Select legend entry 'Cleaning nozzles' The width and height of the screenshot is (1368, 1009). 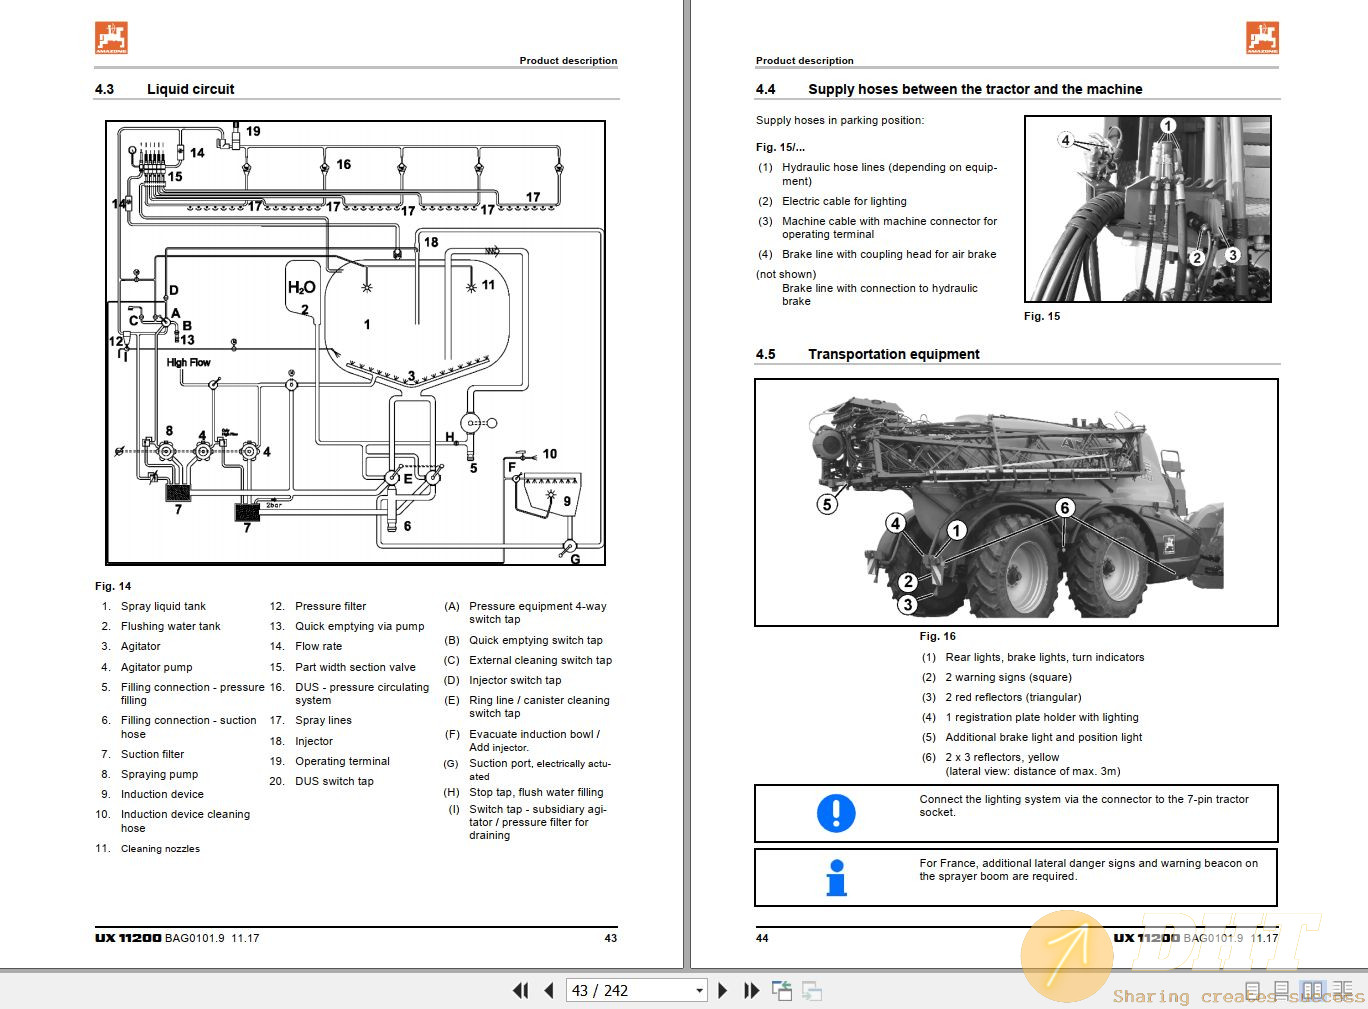(x=160, y=848)
